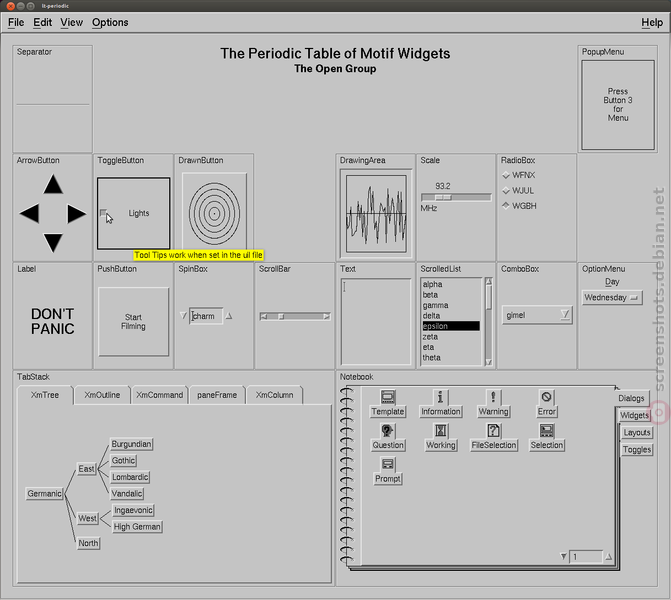Switch to the paneFrame tab
This screenshot has width=671, height=600.
pos(217,395)
